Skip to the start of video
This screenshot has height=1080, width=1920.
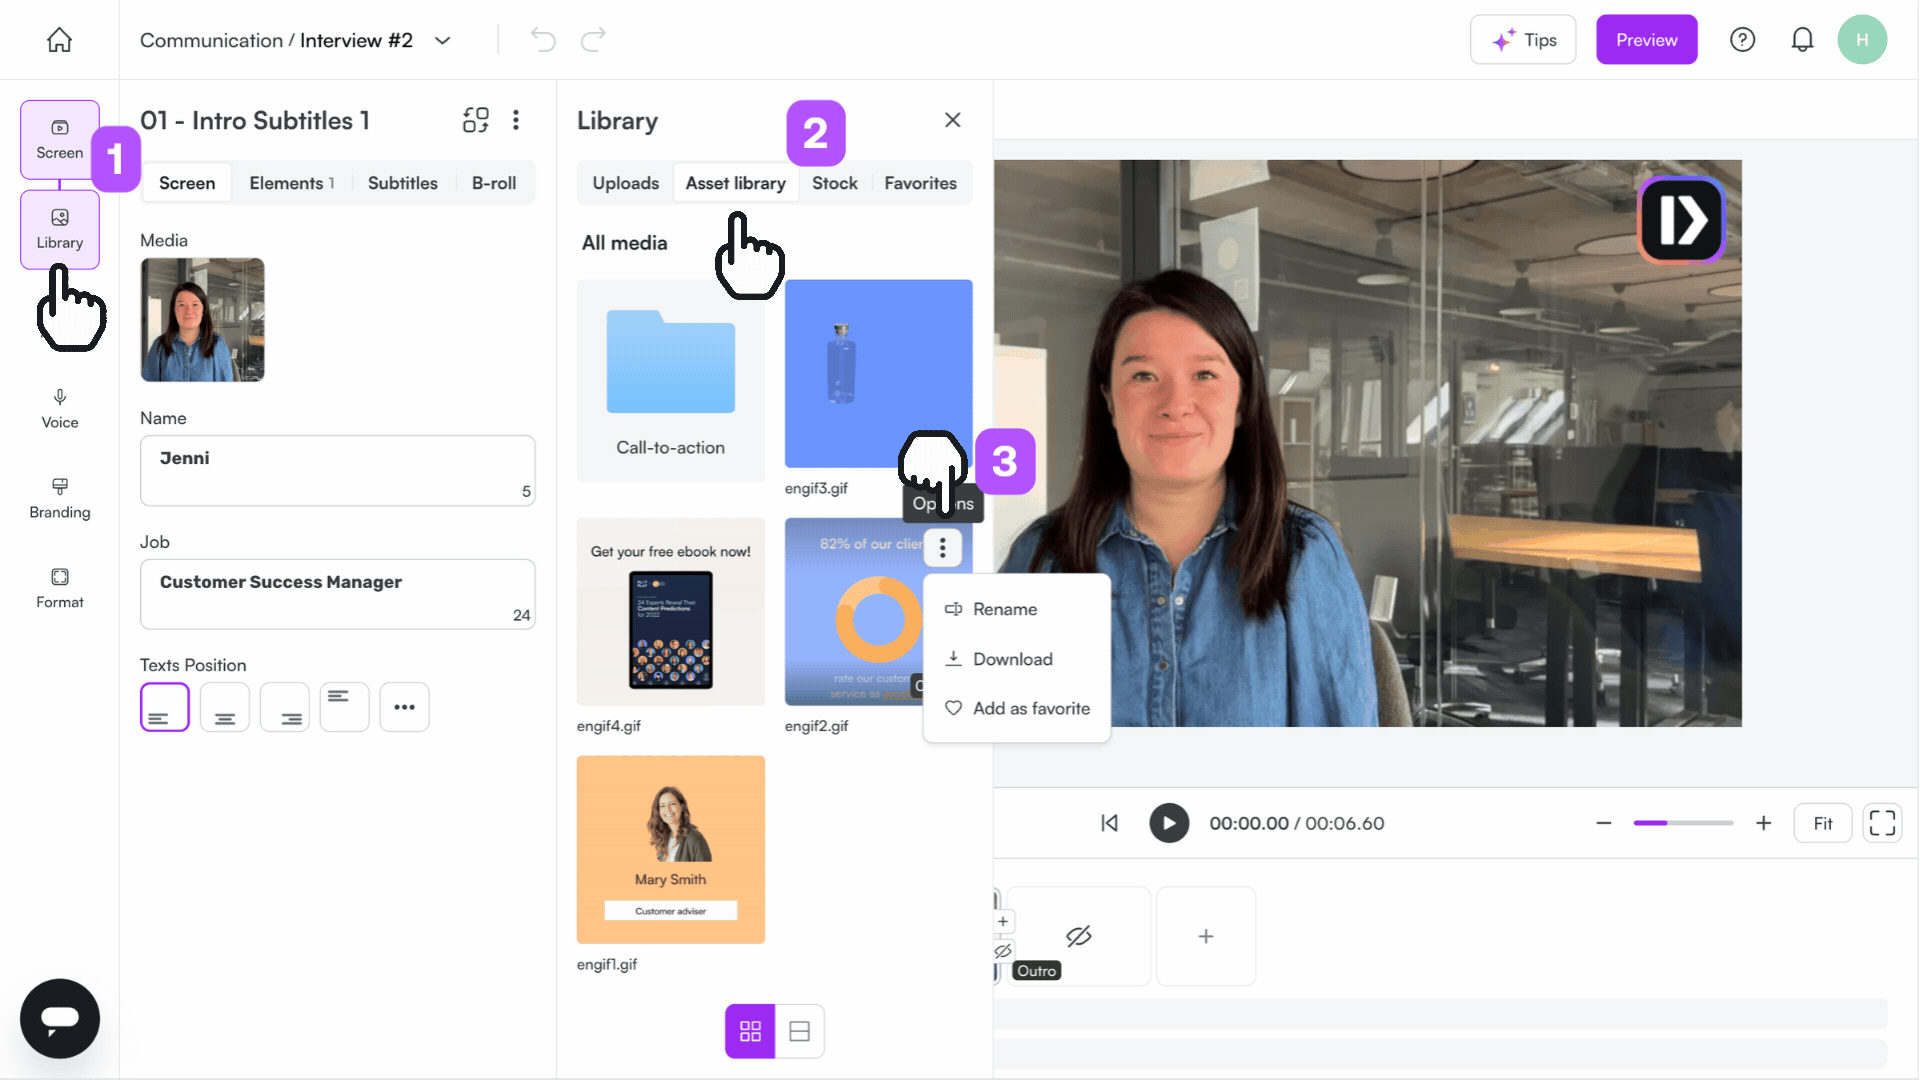click(x=1110, y=823)
